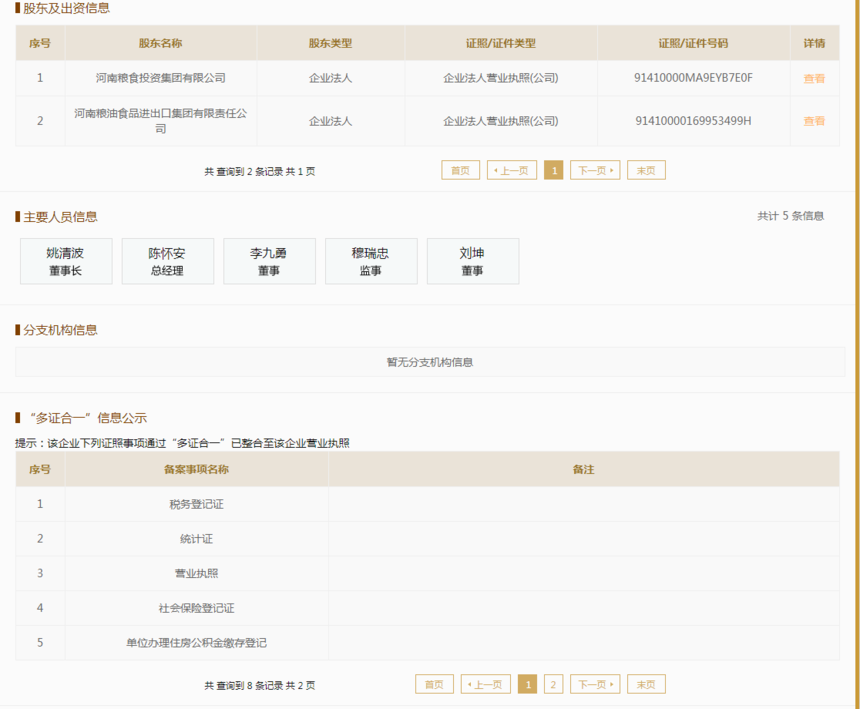Click 营业执照 row entry
This screenshot has height=709, width=860.
click(x=196, y=573)
